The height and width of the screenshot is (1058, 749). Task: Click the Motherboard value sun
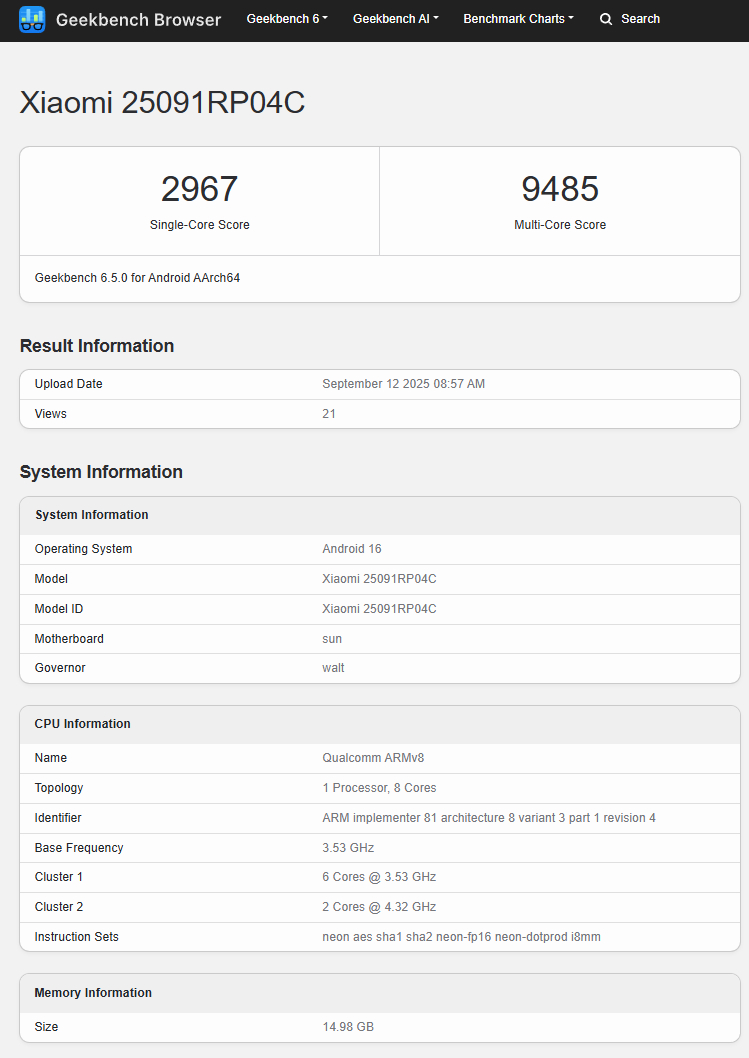pyautogui.click(x=332, y=639)
